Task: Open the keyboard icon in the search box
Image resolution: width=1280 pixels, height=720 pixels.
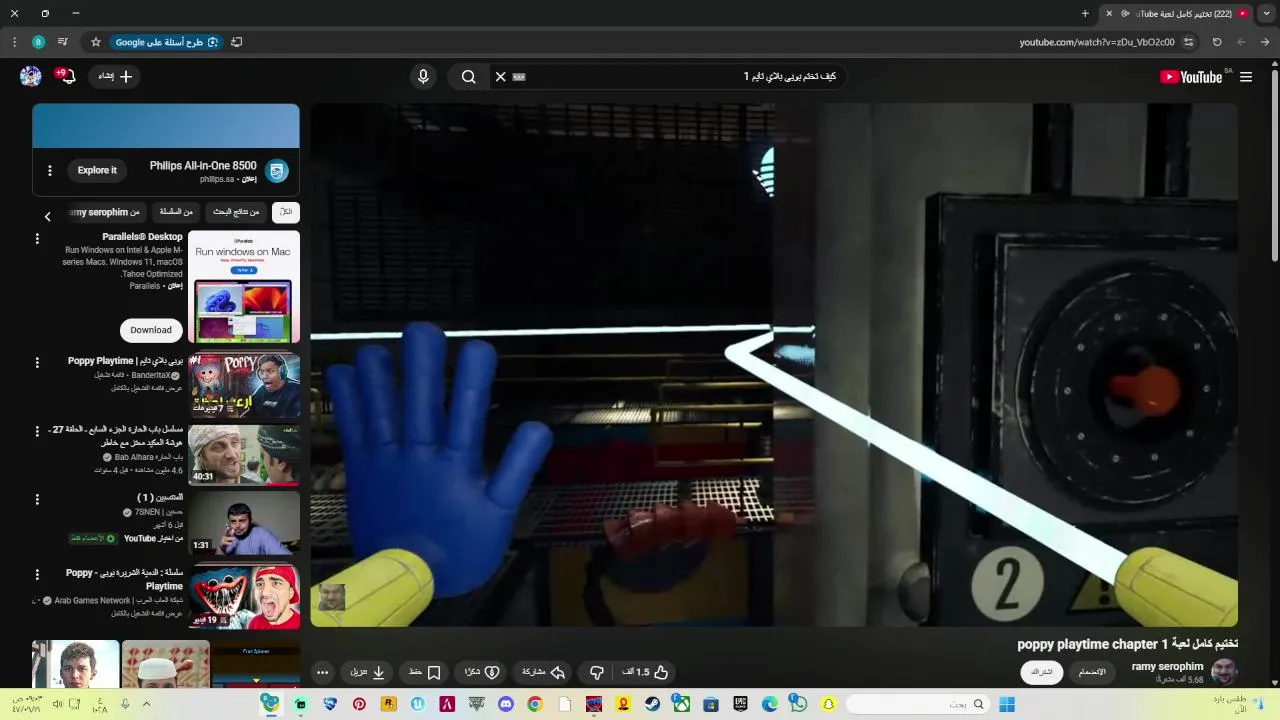Action: pos(519,77)
